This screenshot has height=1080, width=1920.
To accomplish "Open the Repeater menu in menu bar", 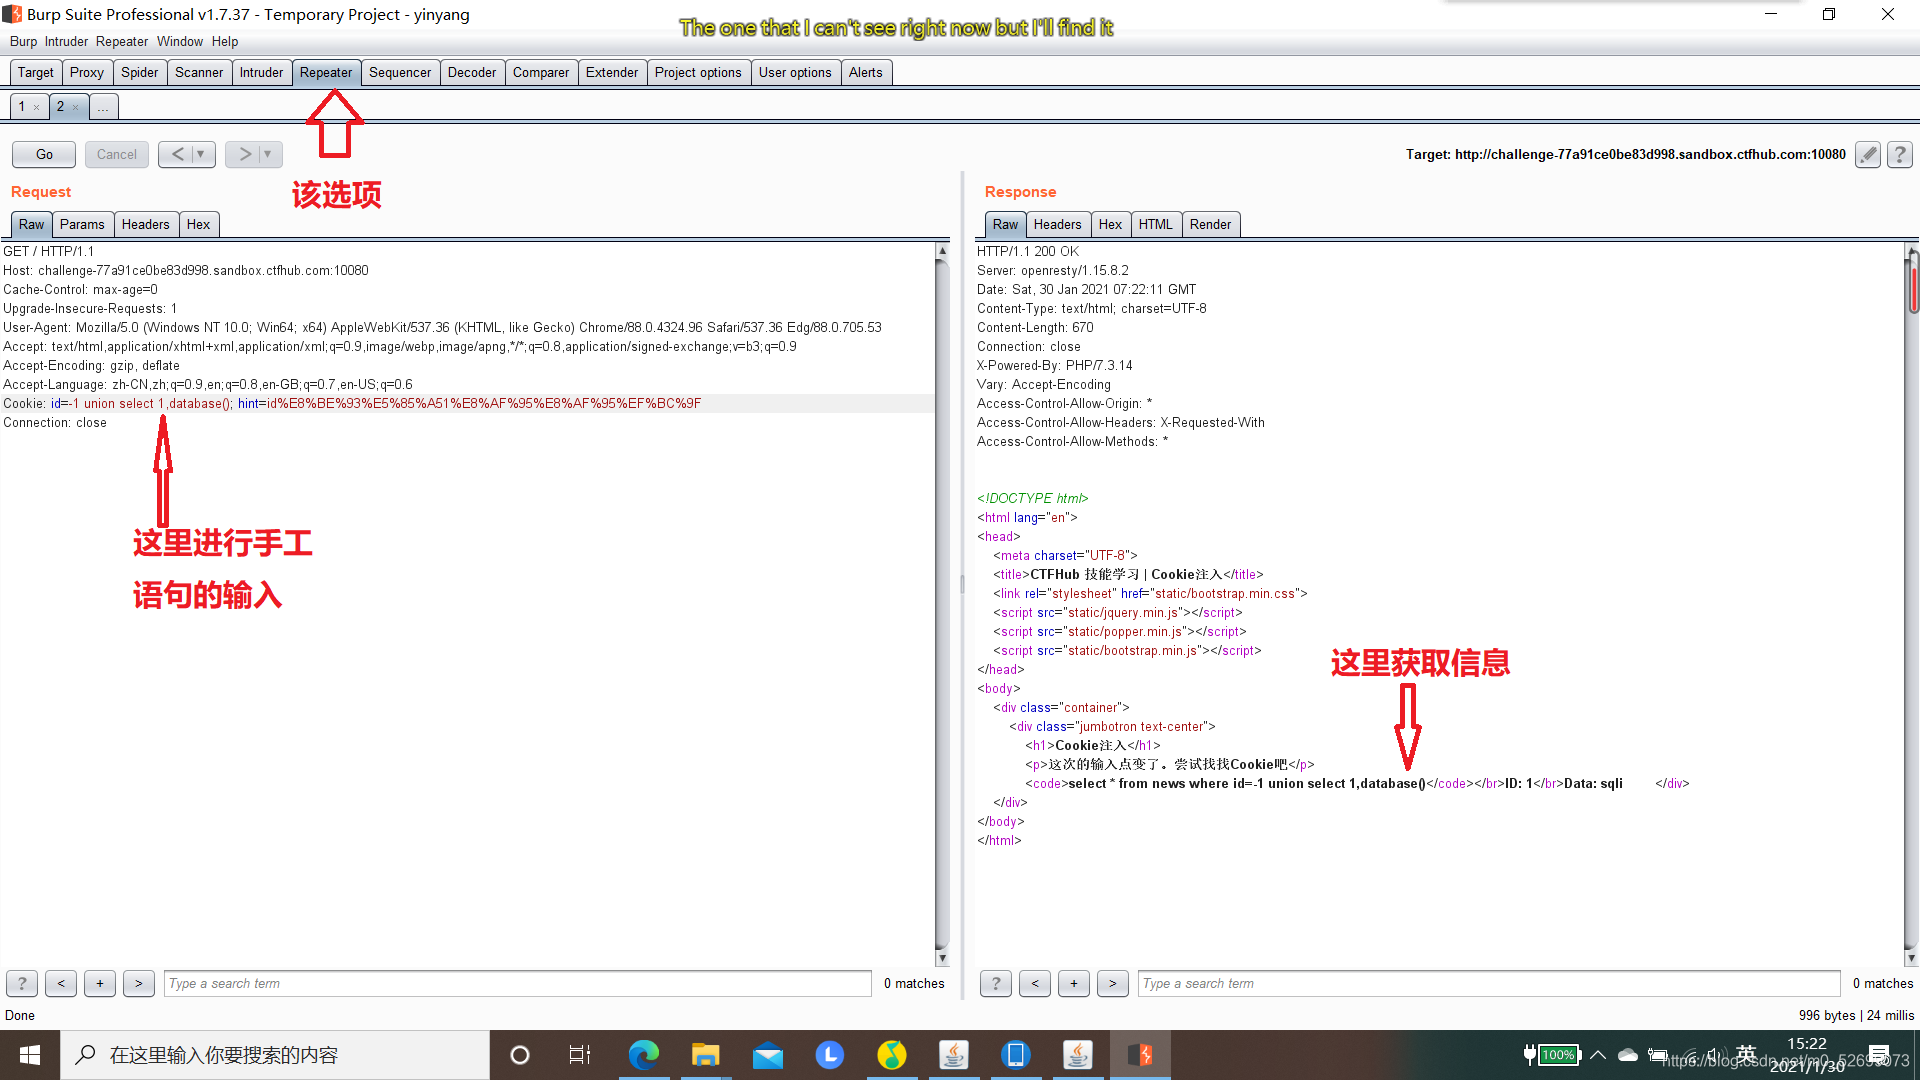I will click(122, 42).
